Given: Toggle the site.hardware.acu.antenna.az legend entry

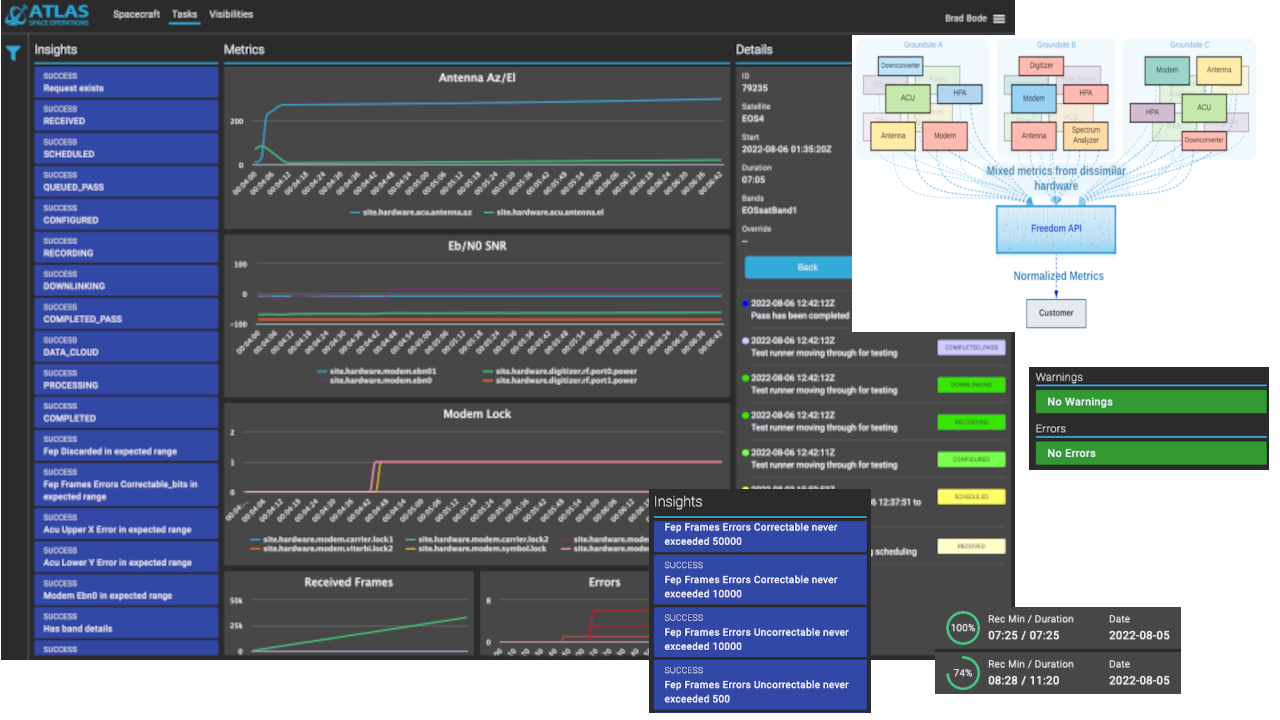Looking at the screenshot, I should coord(411,212).
